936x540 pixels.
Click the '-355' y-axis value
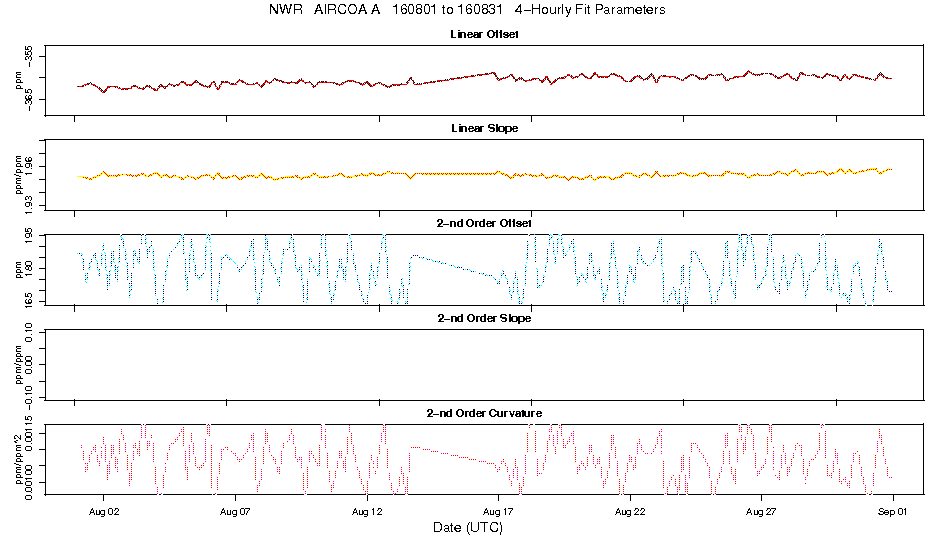tap(29, 56)
